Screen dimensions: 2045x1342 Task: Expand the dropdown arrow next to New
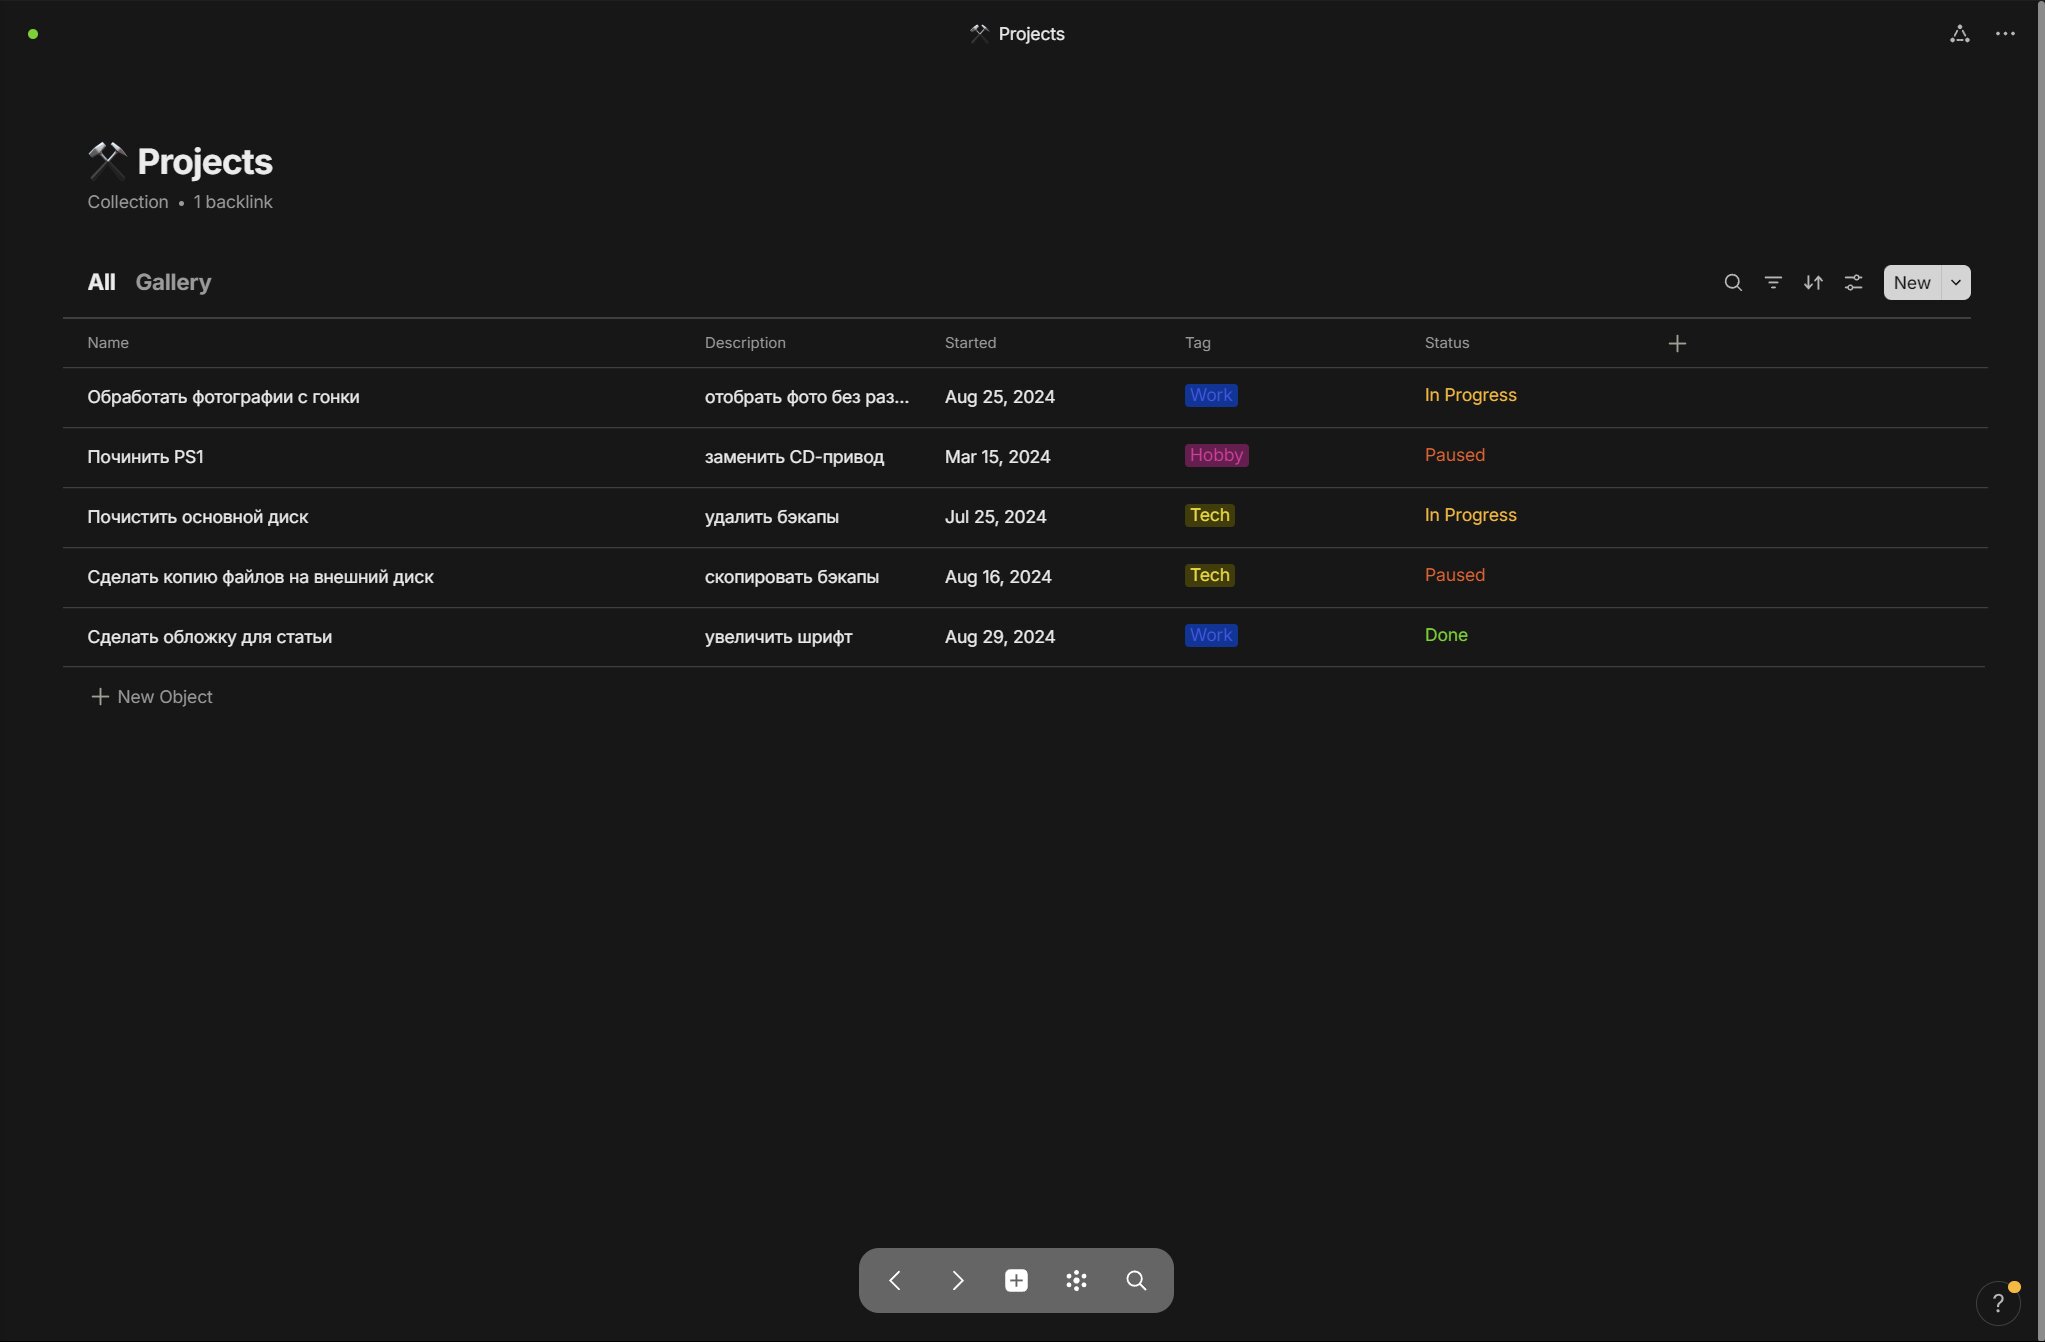click(1956, 283)
